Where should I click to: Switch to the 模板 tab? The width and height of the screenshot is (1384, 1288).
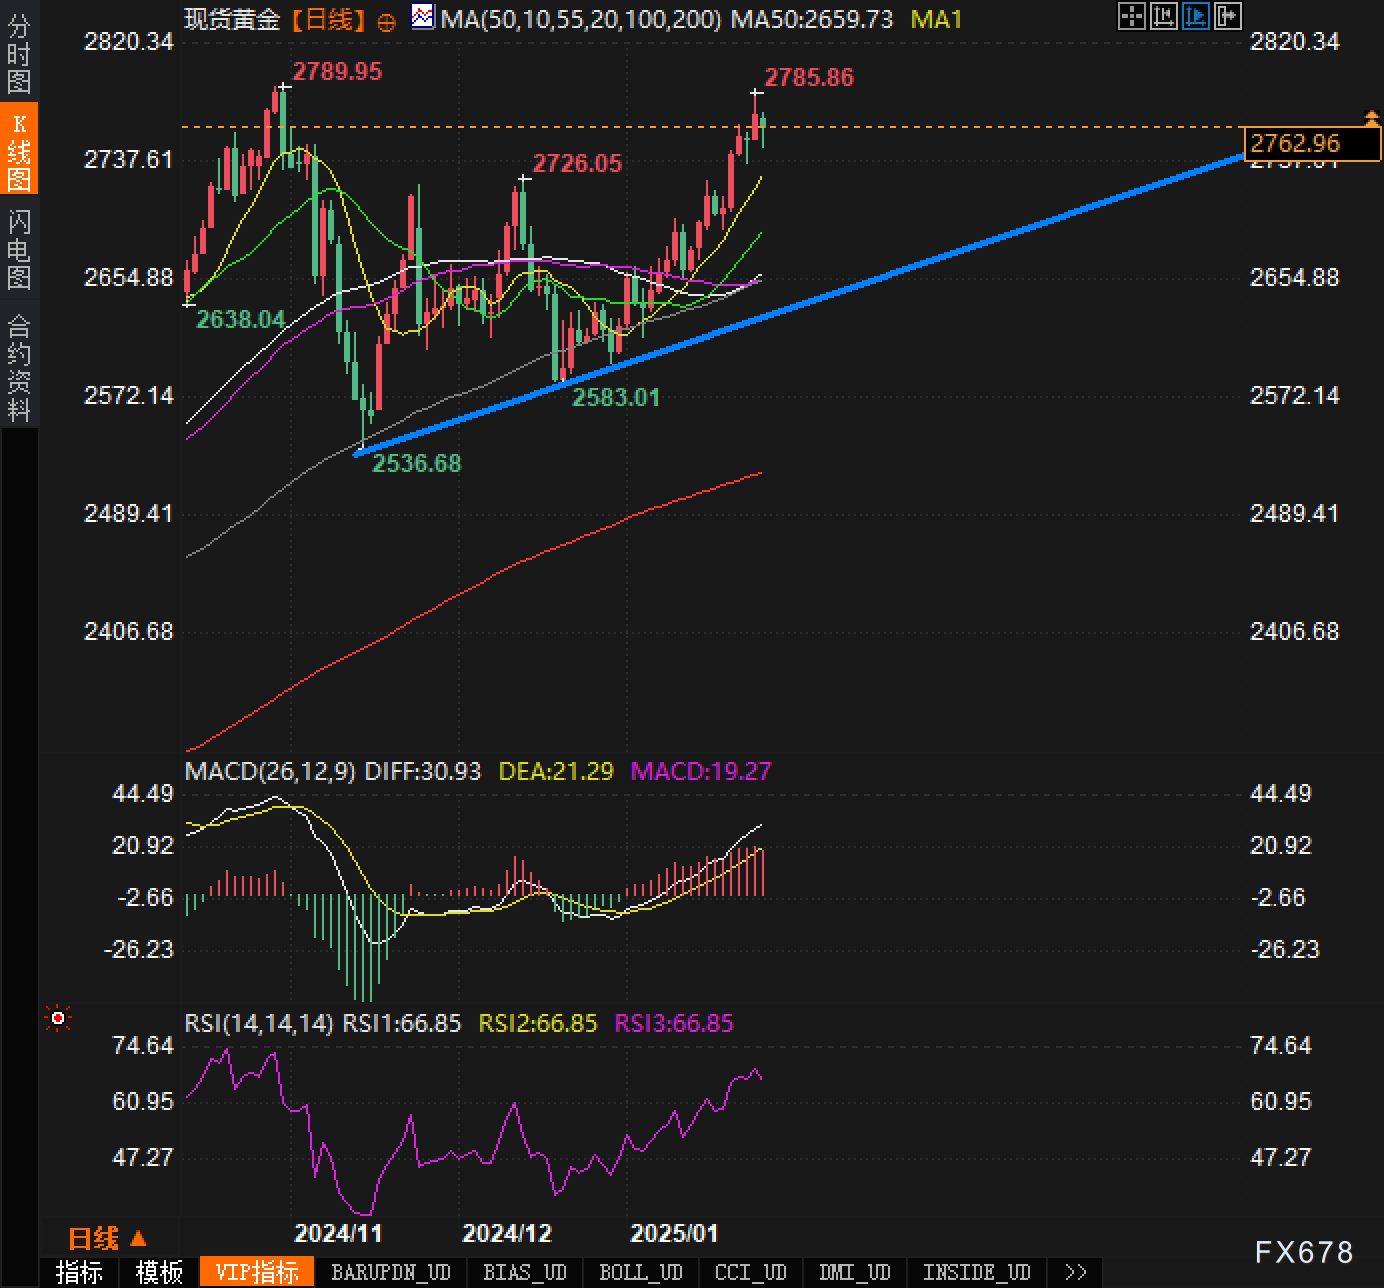point(159,1272)
